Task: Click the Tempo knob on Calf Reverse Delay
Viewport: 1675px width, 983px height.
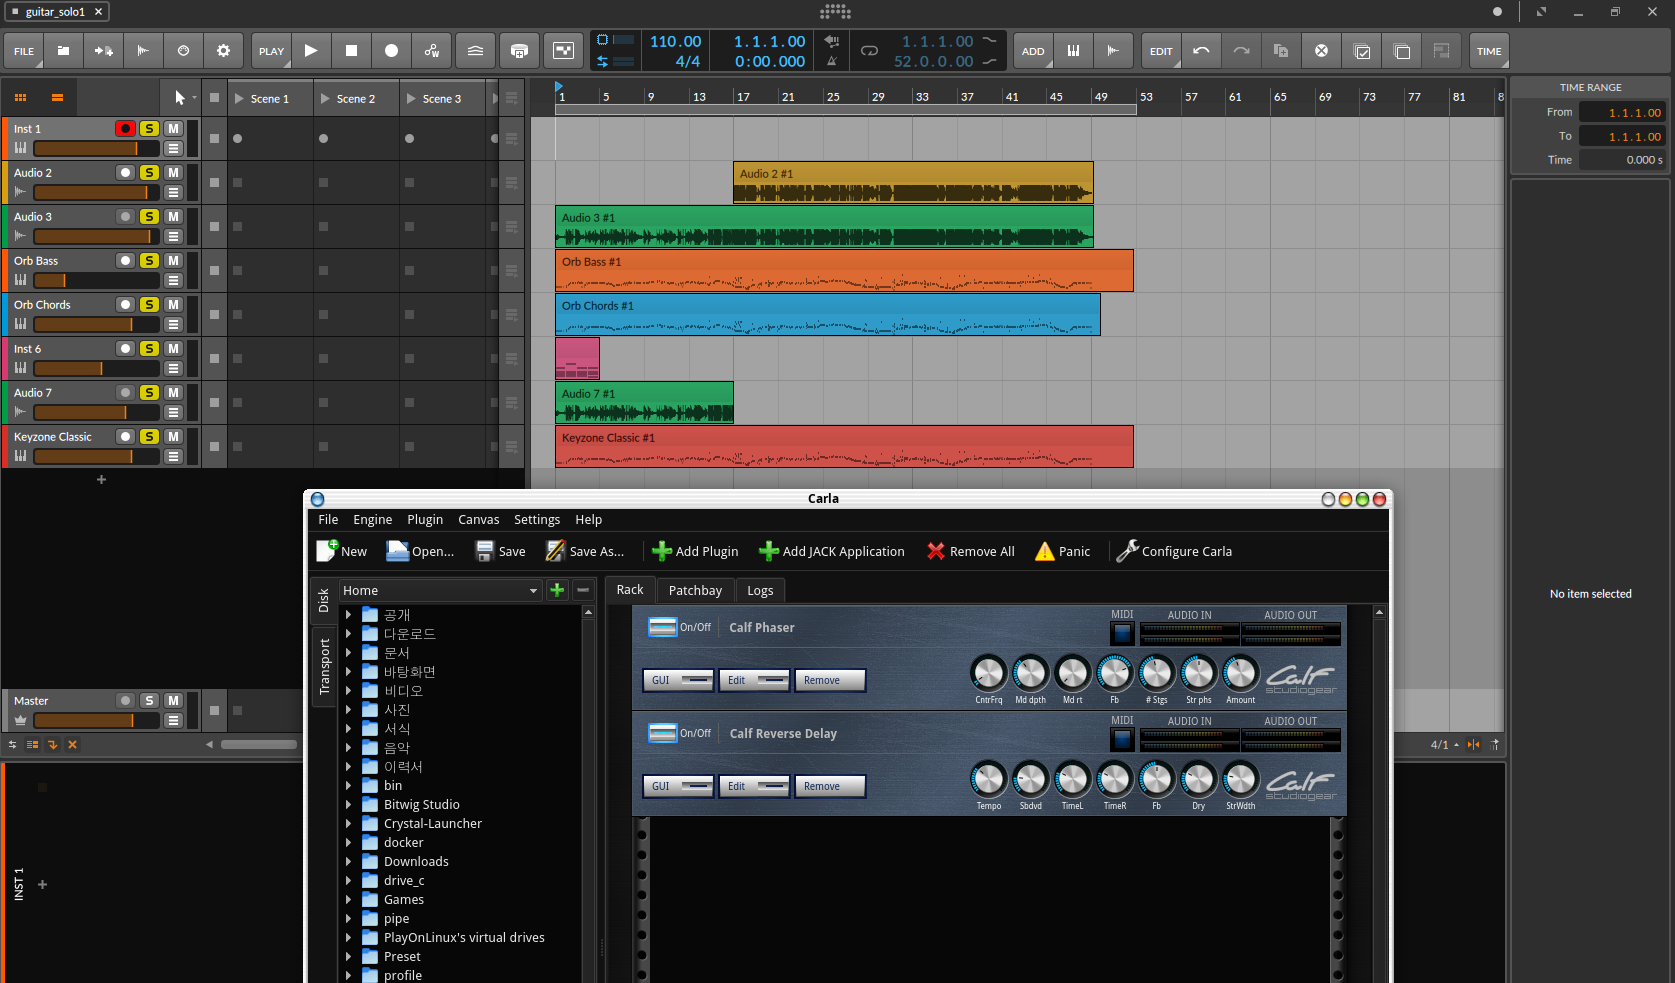Action: click(x=988, y=779)
